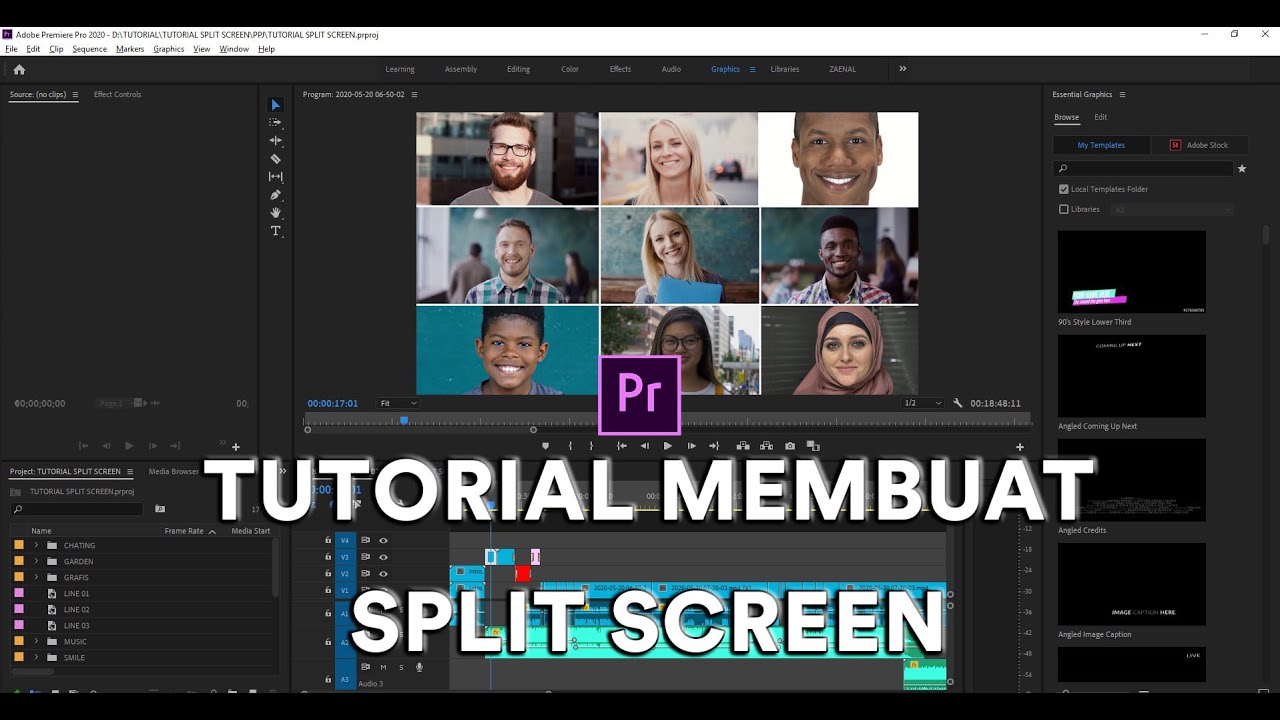Jump to In point in Program monitor
Image resolution: width=1280 pixels, height=720 pixels.
(621, 446)
